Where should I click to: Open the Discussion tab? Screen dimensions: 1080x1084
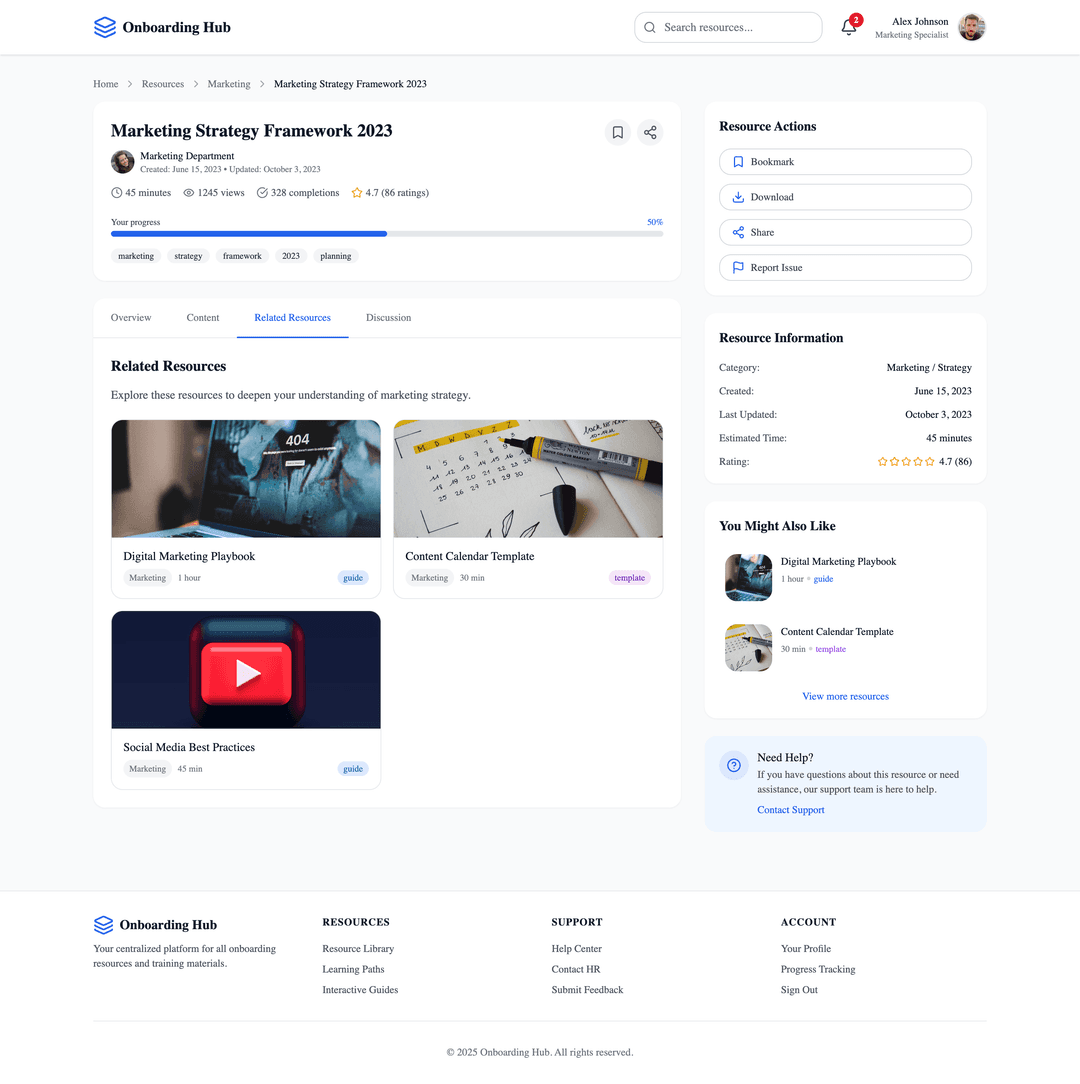coord(388,318)
